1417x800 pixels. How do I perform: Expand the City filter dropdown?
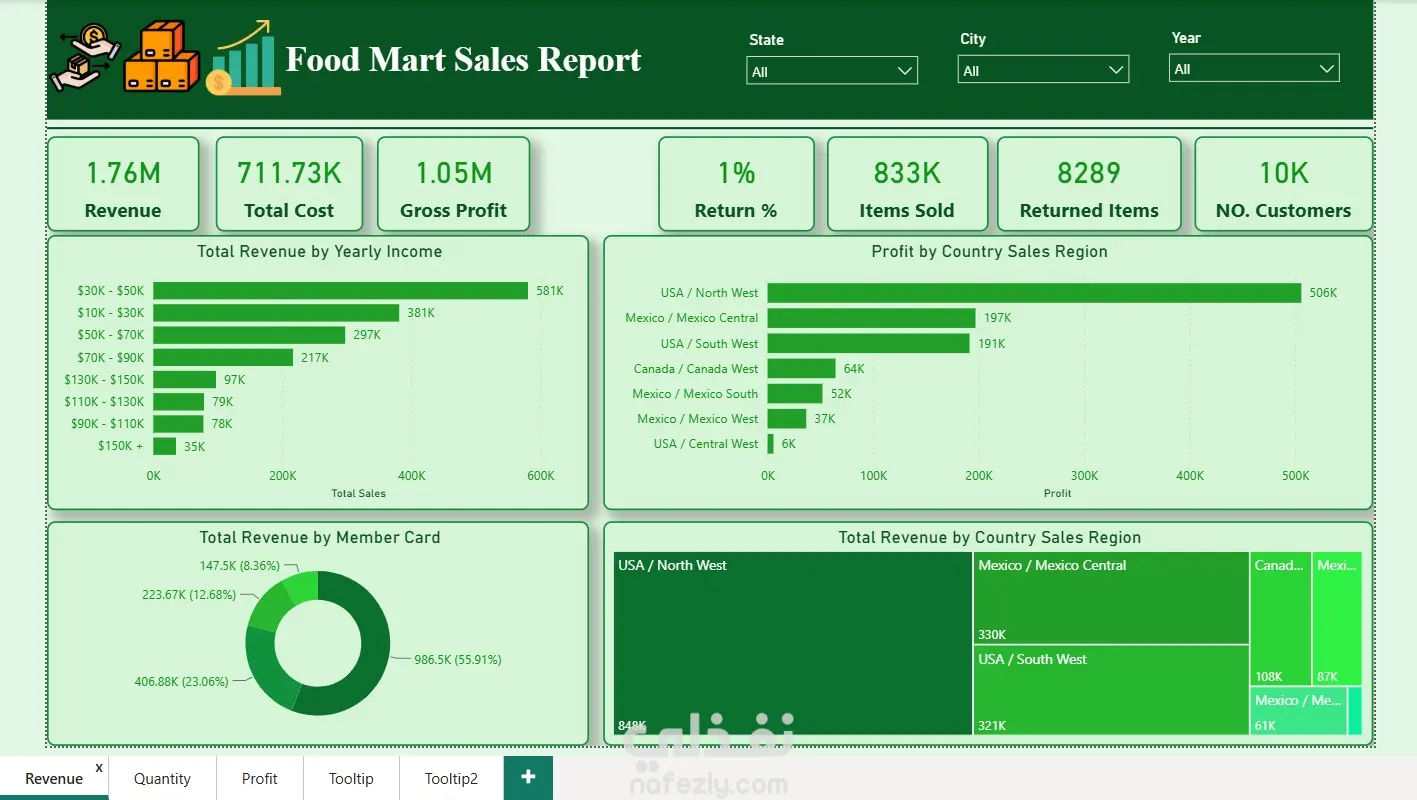click(1044, 70)
